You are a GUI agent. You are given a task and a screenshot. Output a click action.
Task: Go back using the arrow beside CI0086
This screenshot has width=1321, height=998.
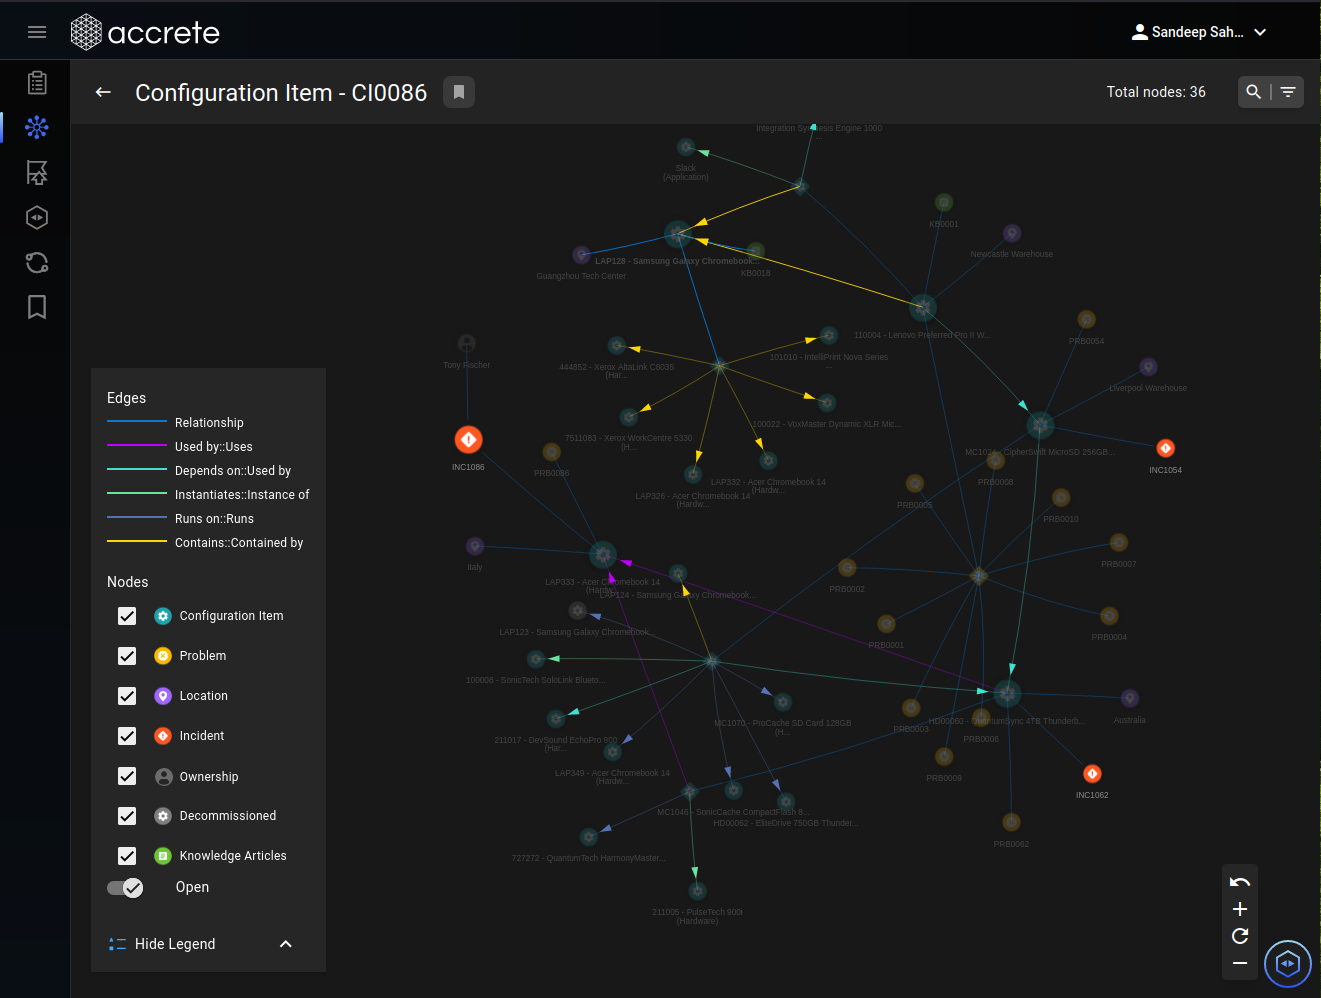[x=103, y=92]
